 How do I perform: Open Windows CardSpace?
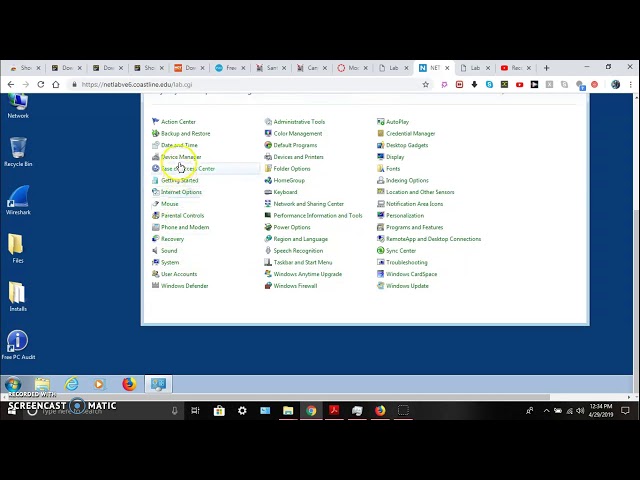[411, 274]
